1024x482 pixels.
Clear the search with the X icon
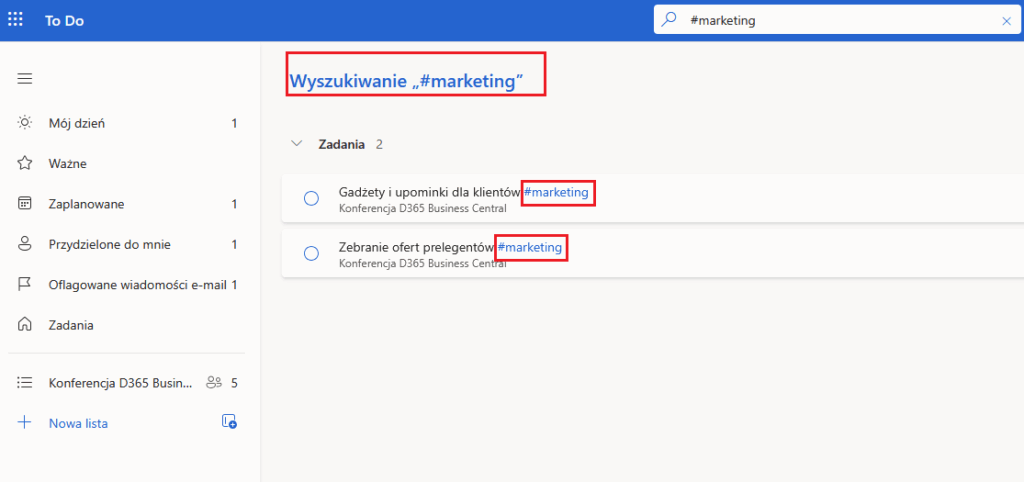coord(1006,21)
